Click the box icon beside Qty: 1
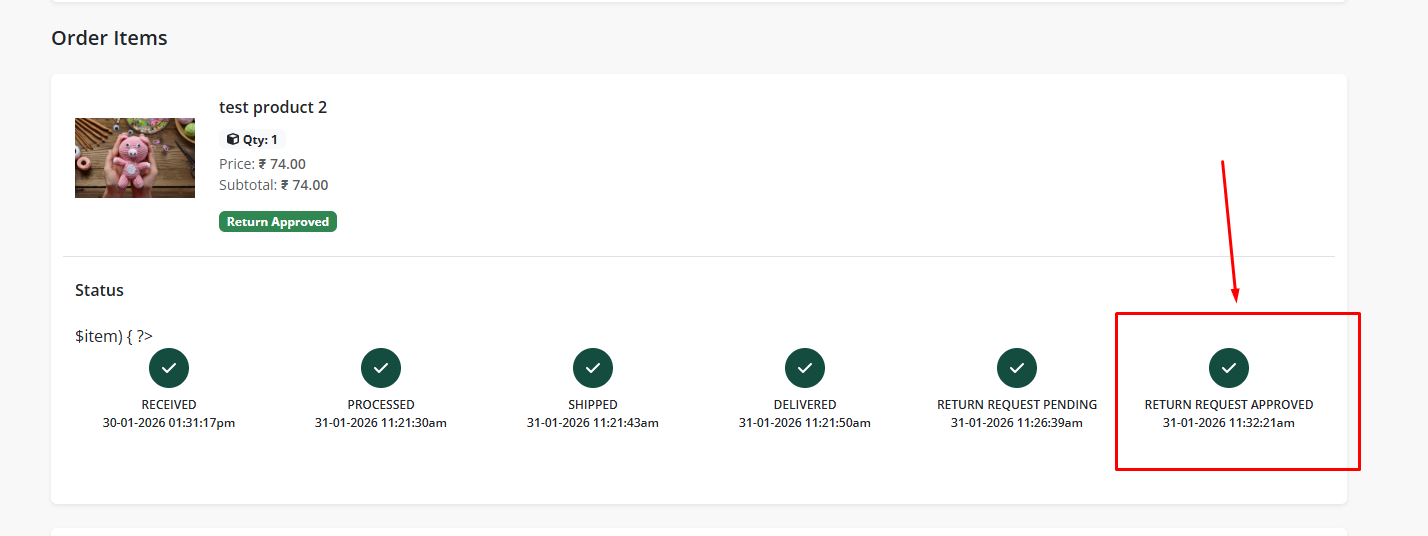 tap(233, 140)
